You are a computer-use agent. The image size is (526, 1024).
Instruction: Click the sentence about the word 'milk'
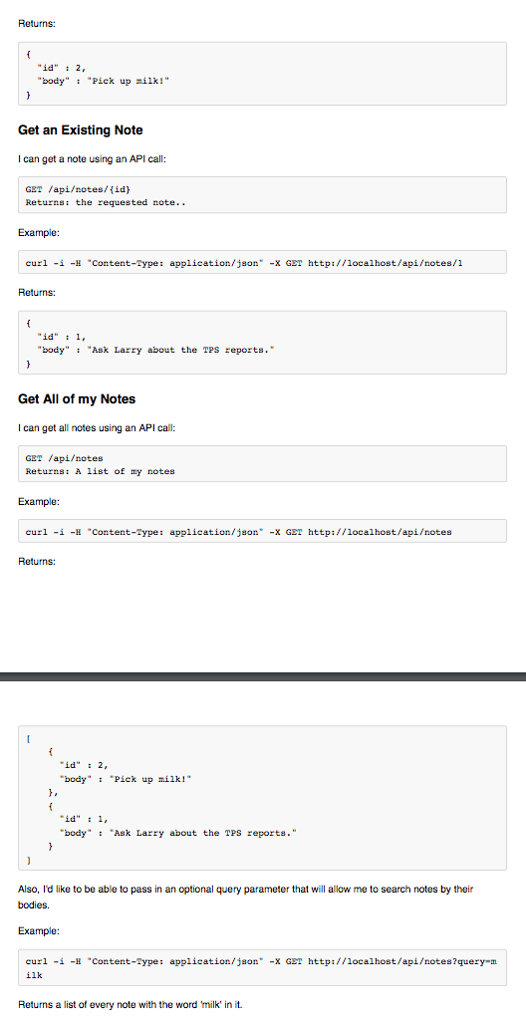[x=130, y=1004]
